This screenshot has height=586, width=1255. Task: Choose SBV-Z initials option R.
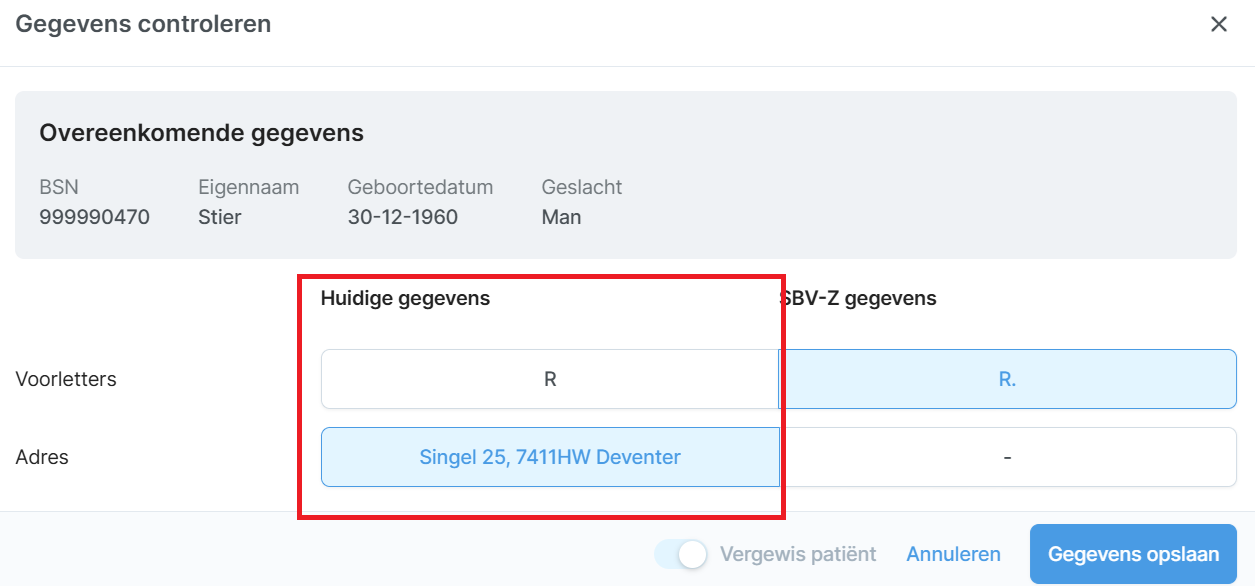pyautogui.click(x=1007, y=379)
